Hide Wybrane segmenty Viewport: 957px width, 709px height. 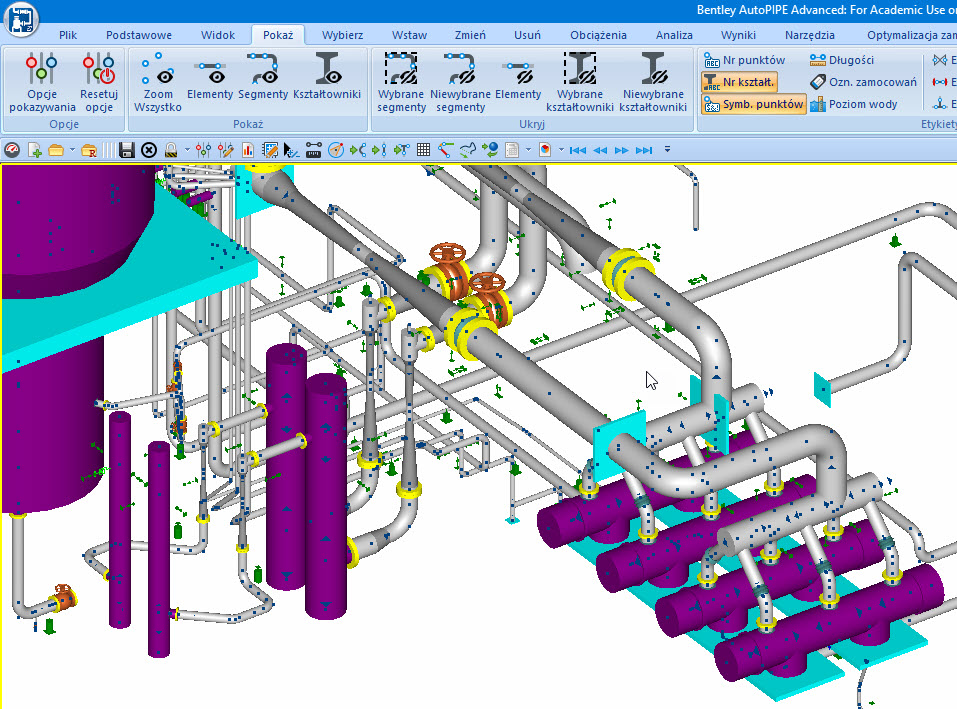(x=401, y=82)
